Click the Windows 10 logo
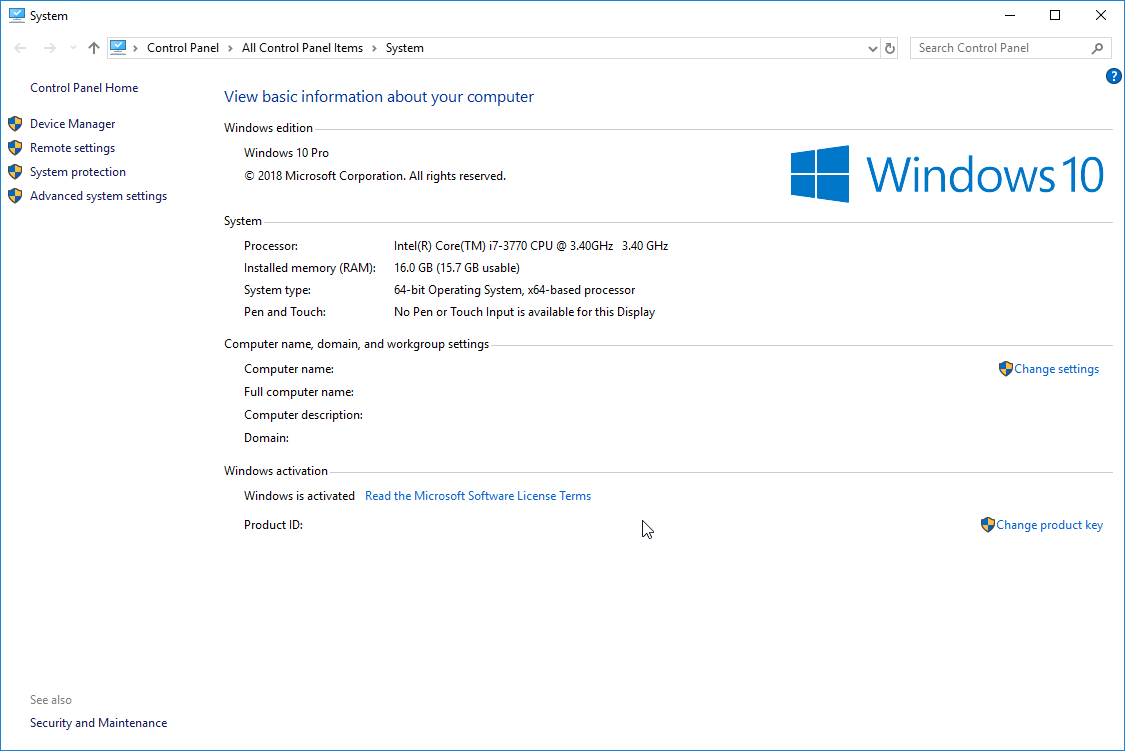This screenshot has height=751, width=1125. pos(947,174)
